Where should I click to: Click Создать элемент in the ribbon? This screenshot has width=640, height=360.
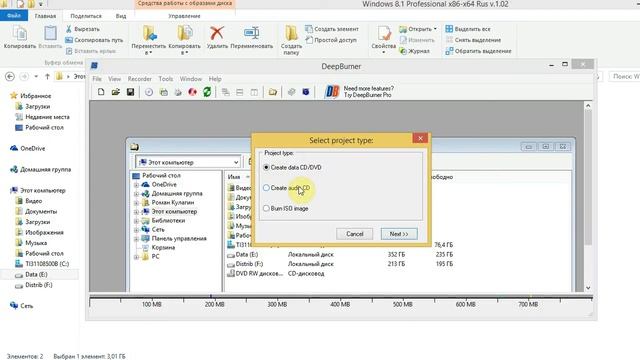click(332, 29)
